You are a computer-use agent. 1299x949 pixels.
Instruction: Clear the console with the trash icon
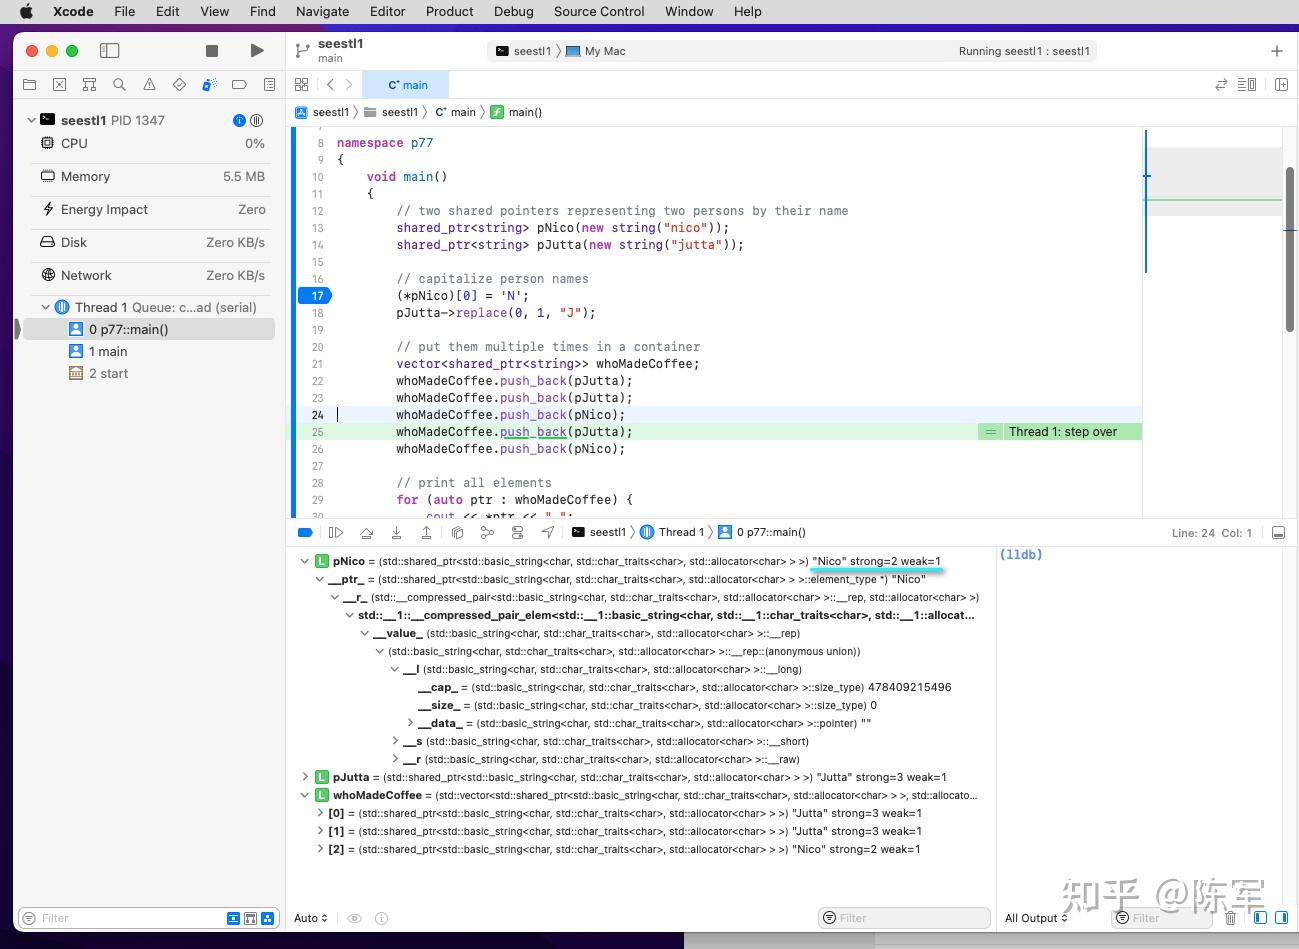(x=1231, y=918)
